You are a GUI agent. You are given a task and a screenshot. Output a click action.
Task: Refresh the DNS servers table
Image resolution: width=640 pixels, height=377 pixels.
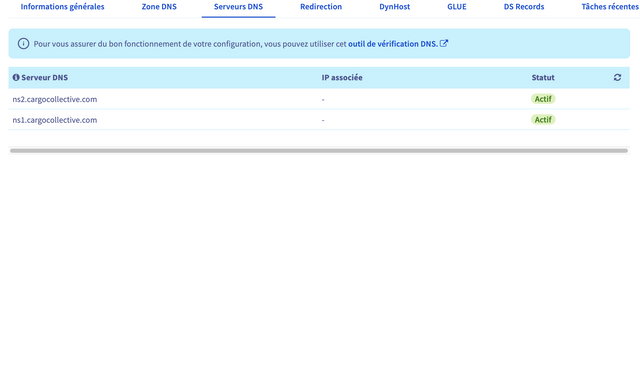(617, 78)
